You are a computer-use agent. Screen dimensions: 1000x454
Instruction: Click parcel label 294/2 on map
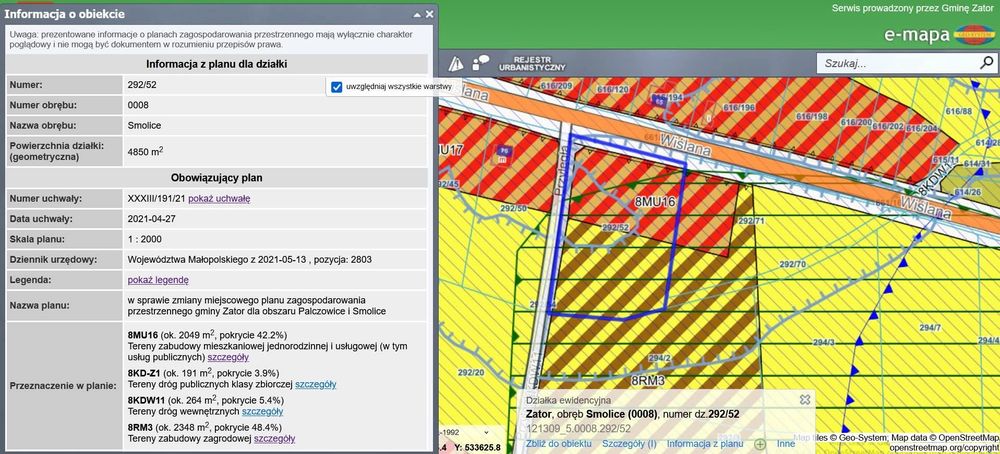pos(659,358)
